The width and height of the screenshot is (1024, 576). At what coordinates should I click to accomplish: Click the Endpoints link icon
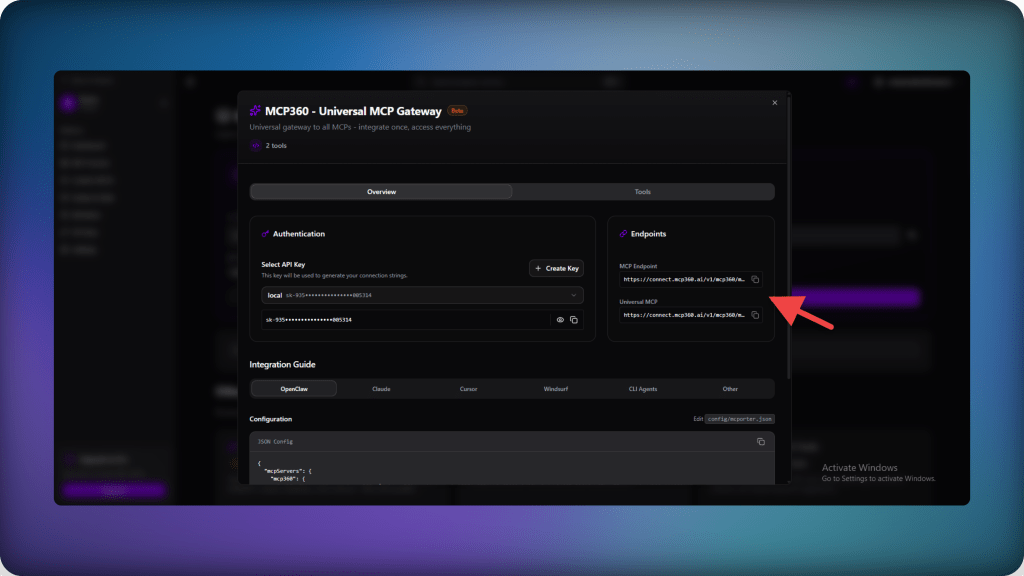coord(623,234)
